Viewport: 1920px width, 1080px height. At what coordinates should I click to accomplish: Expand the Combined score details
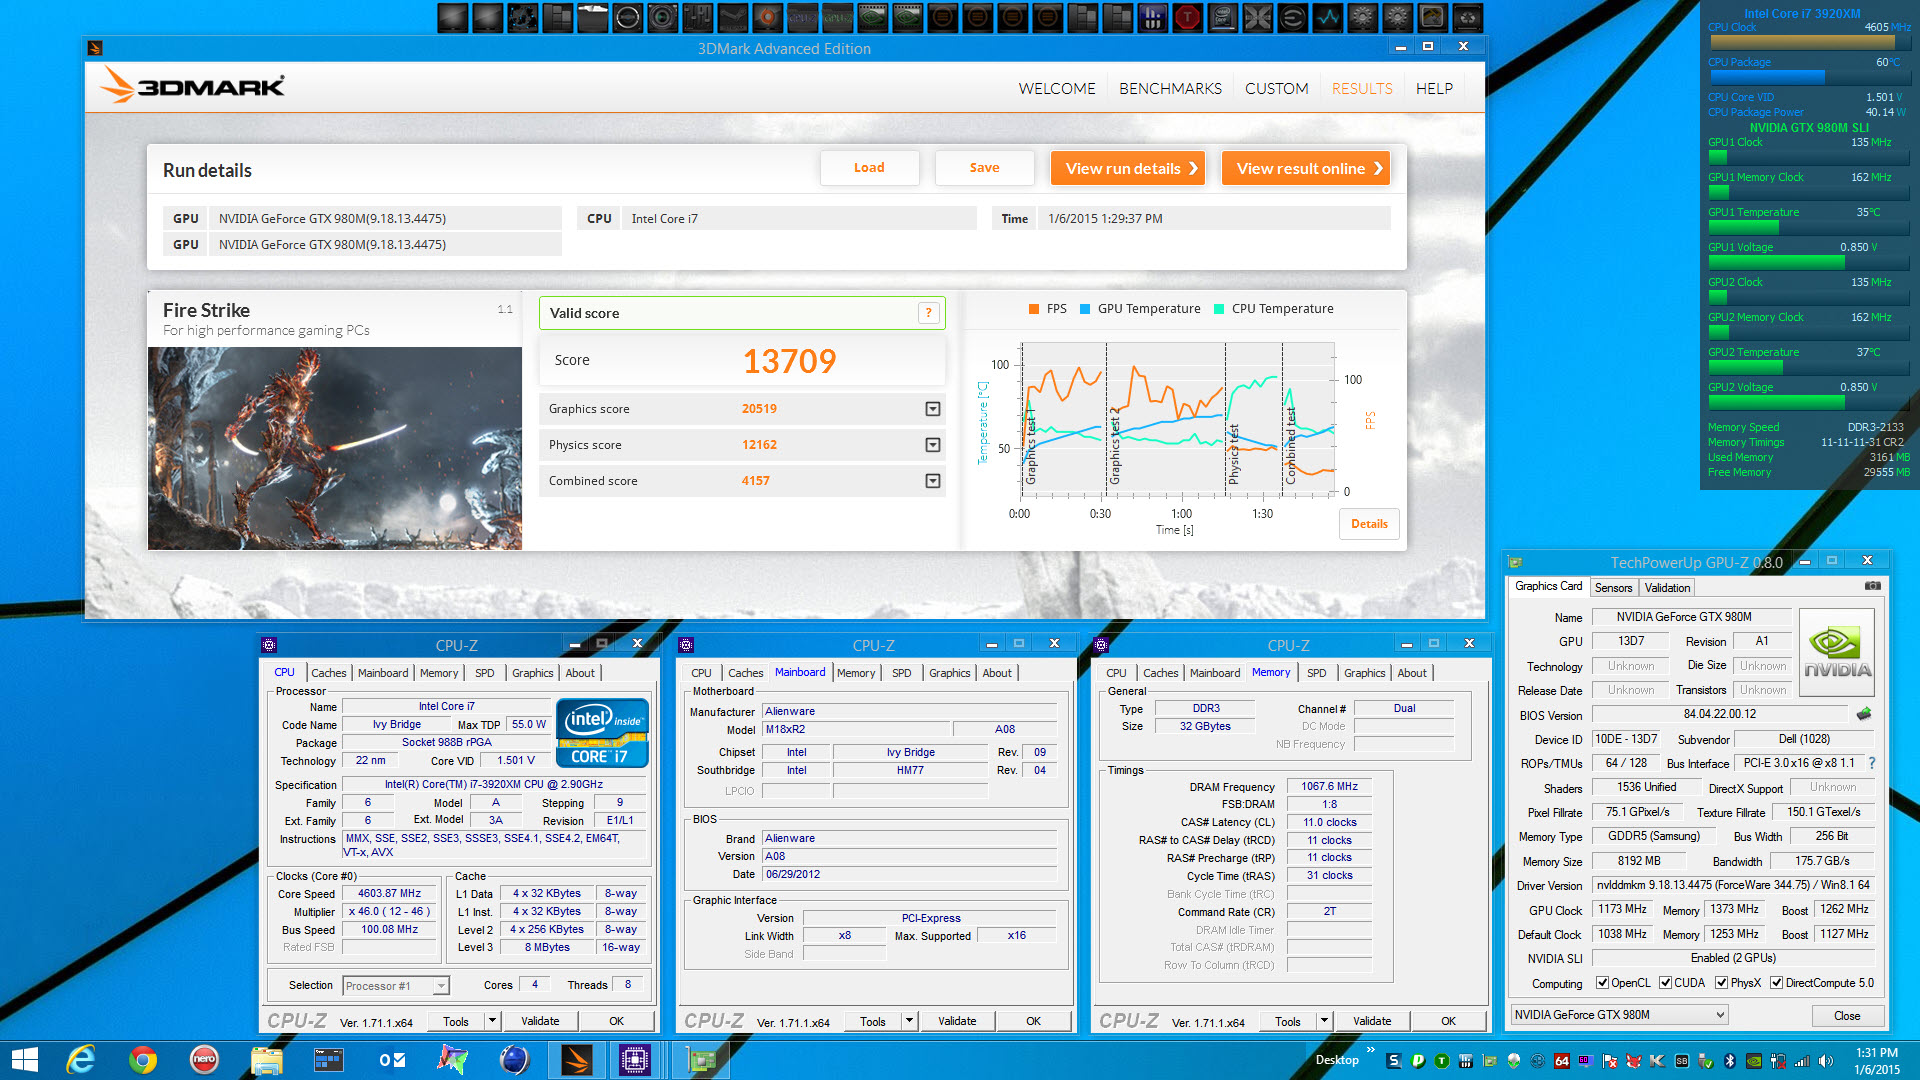(x=932, y=481)
